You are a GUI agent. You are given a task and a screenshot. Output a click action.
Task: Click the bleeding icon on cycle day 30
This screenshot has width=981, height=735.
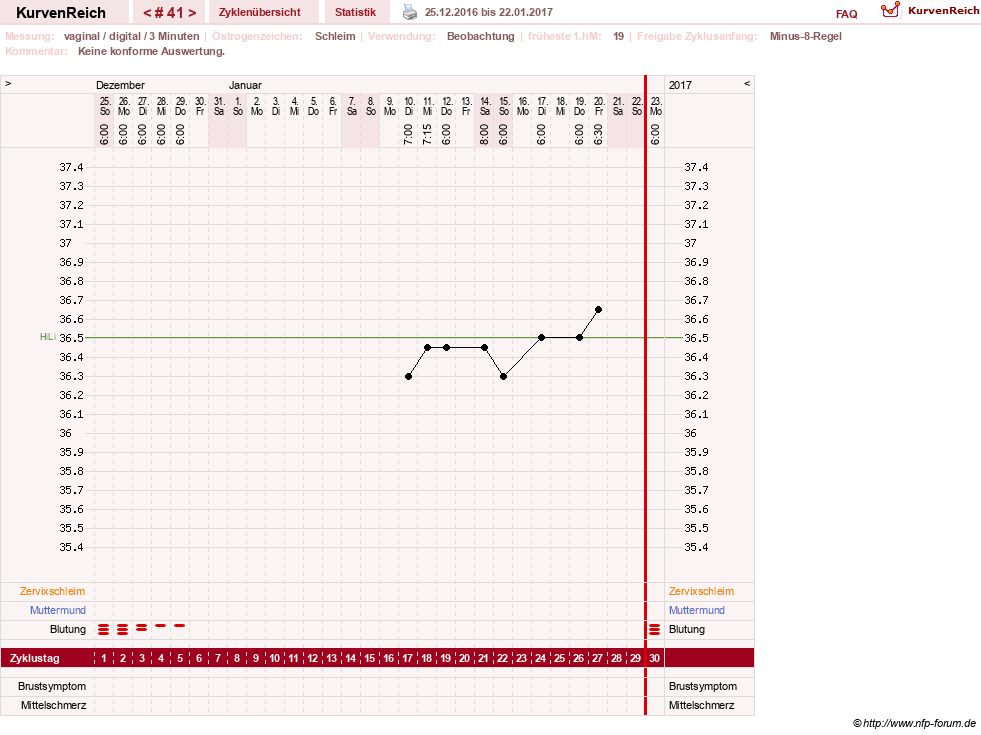pyautogui.click(x=654, y=629)
